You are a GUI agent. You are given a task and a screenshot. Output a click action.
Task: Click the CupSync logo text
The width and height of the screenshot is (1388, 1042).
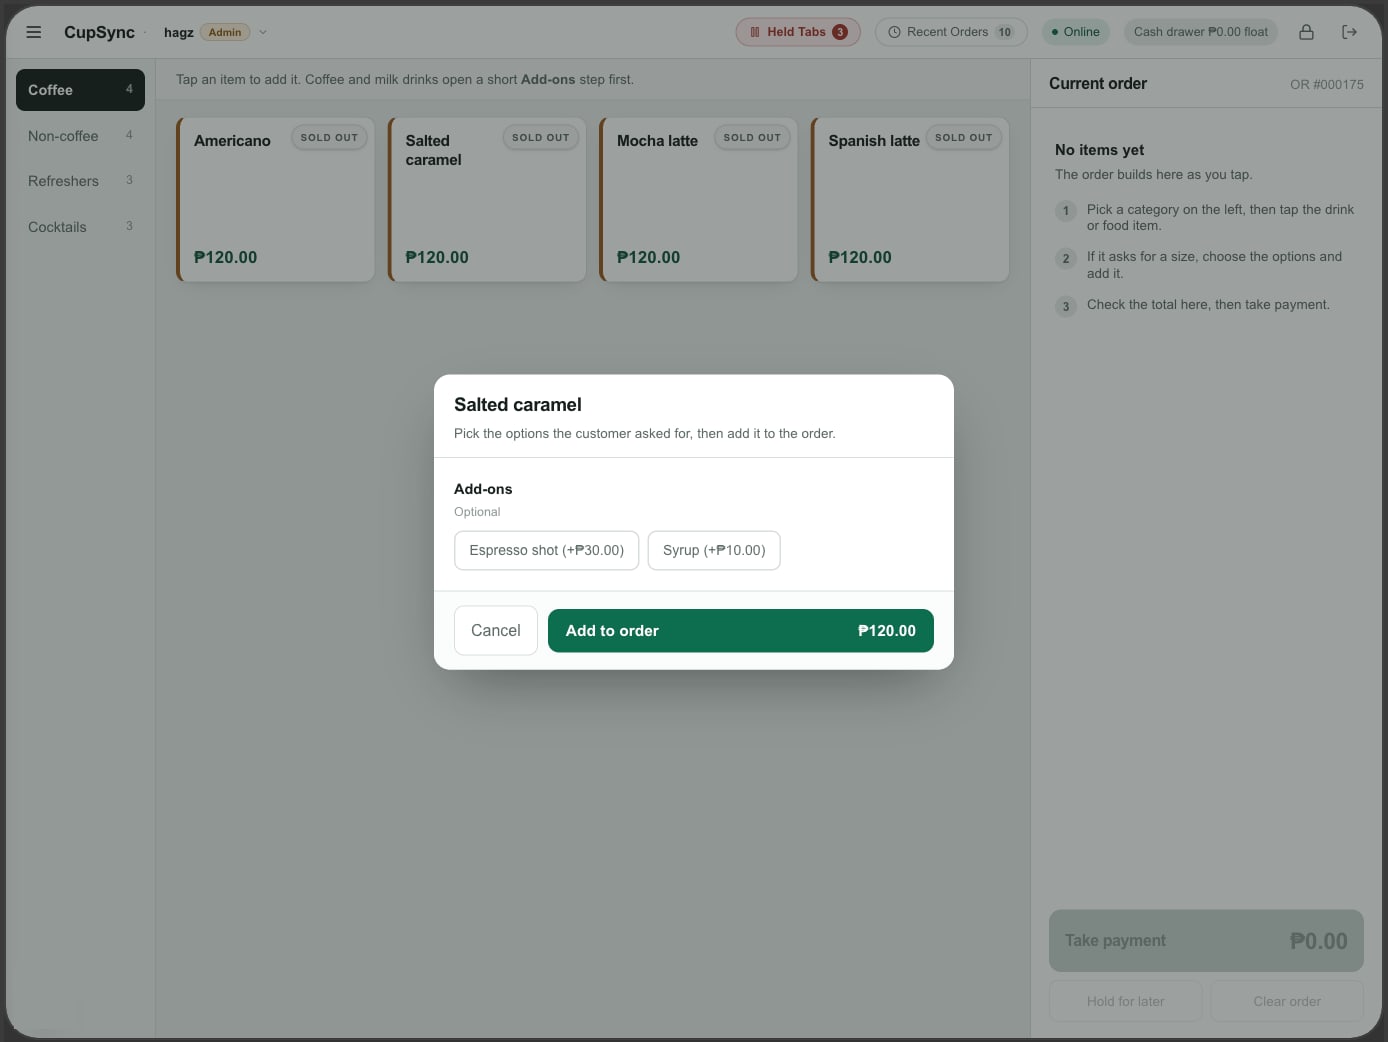point(99,32)
